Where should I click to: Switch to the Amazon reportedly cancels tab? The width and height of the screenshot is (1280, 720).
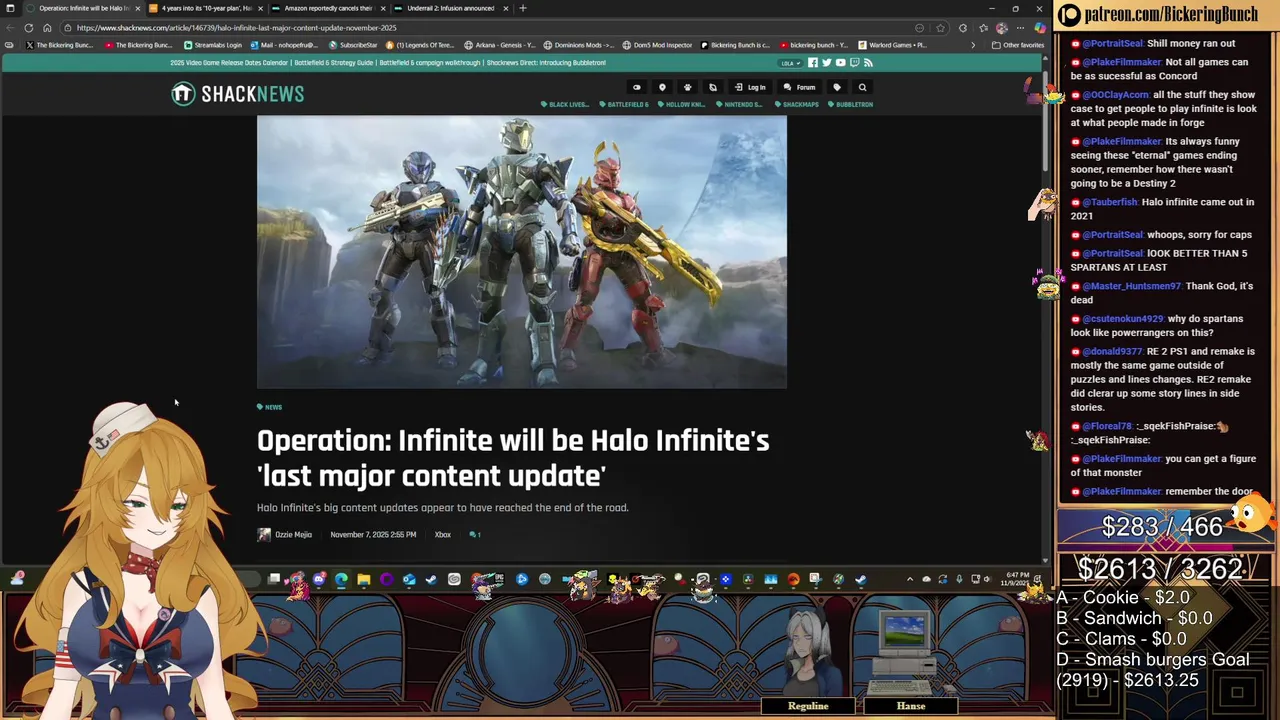pos(328,8)
